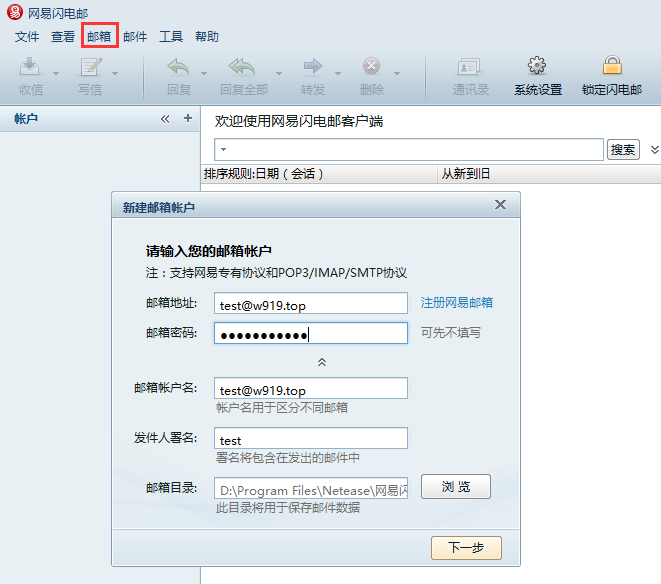Open the 工具 menu
Screen dimensions: 661x584
pos(171,36)
